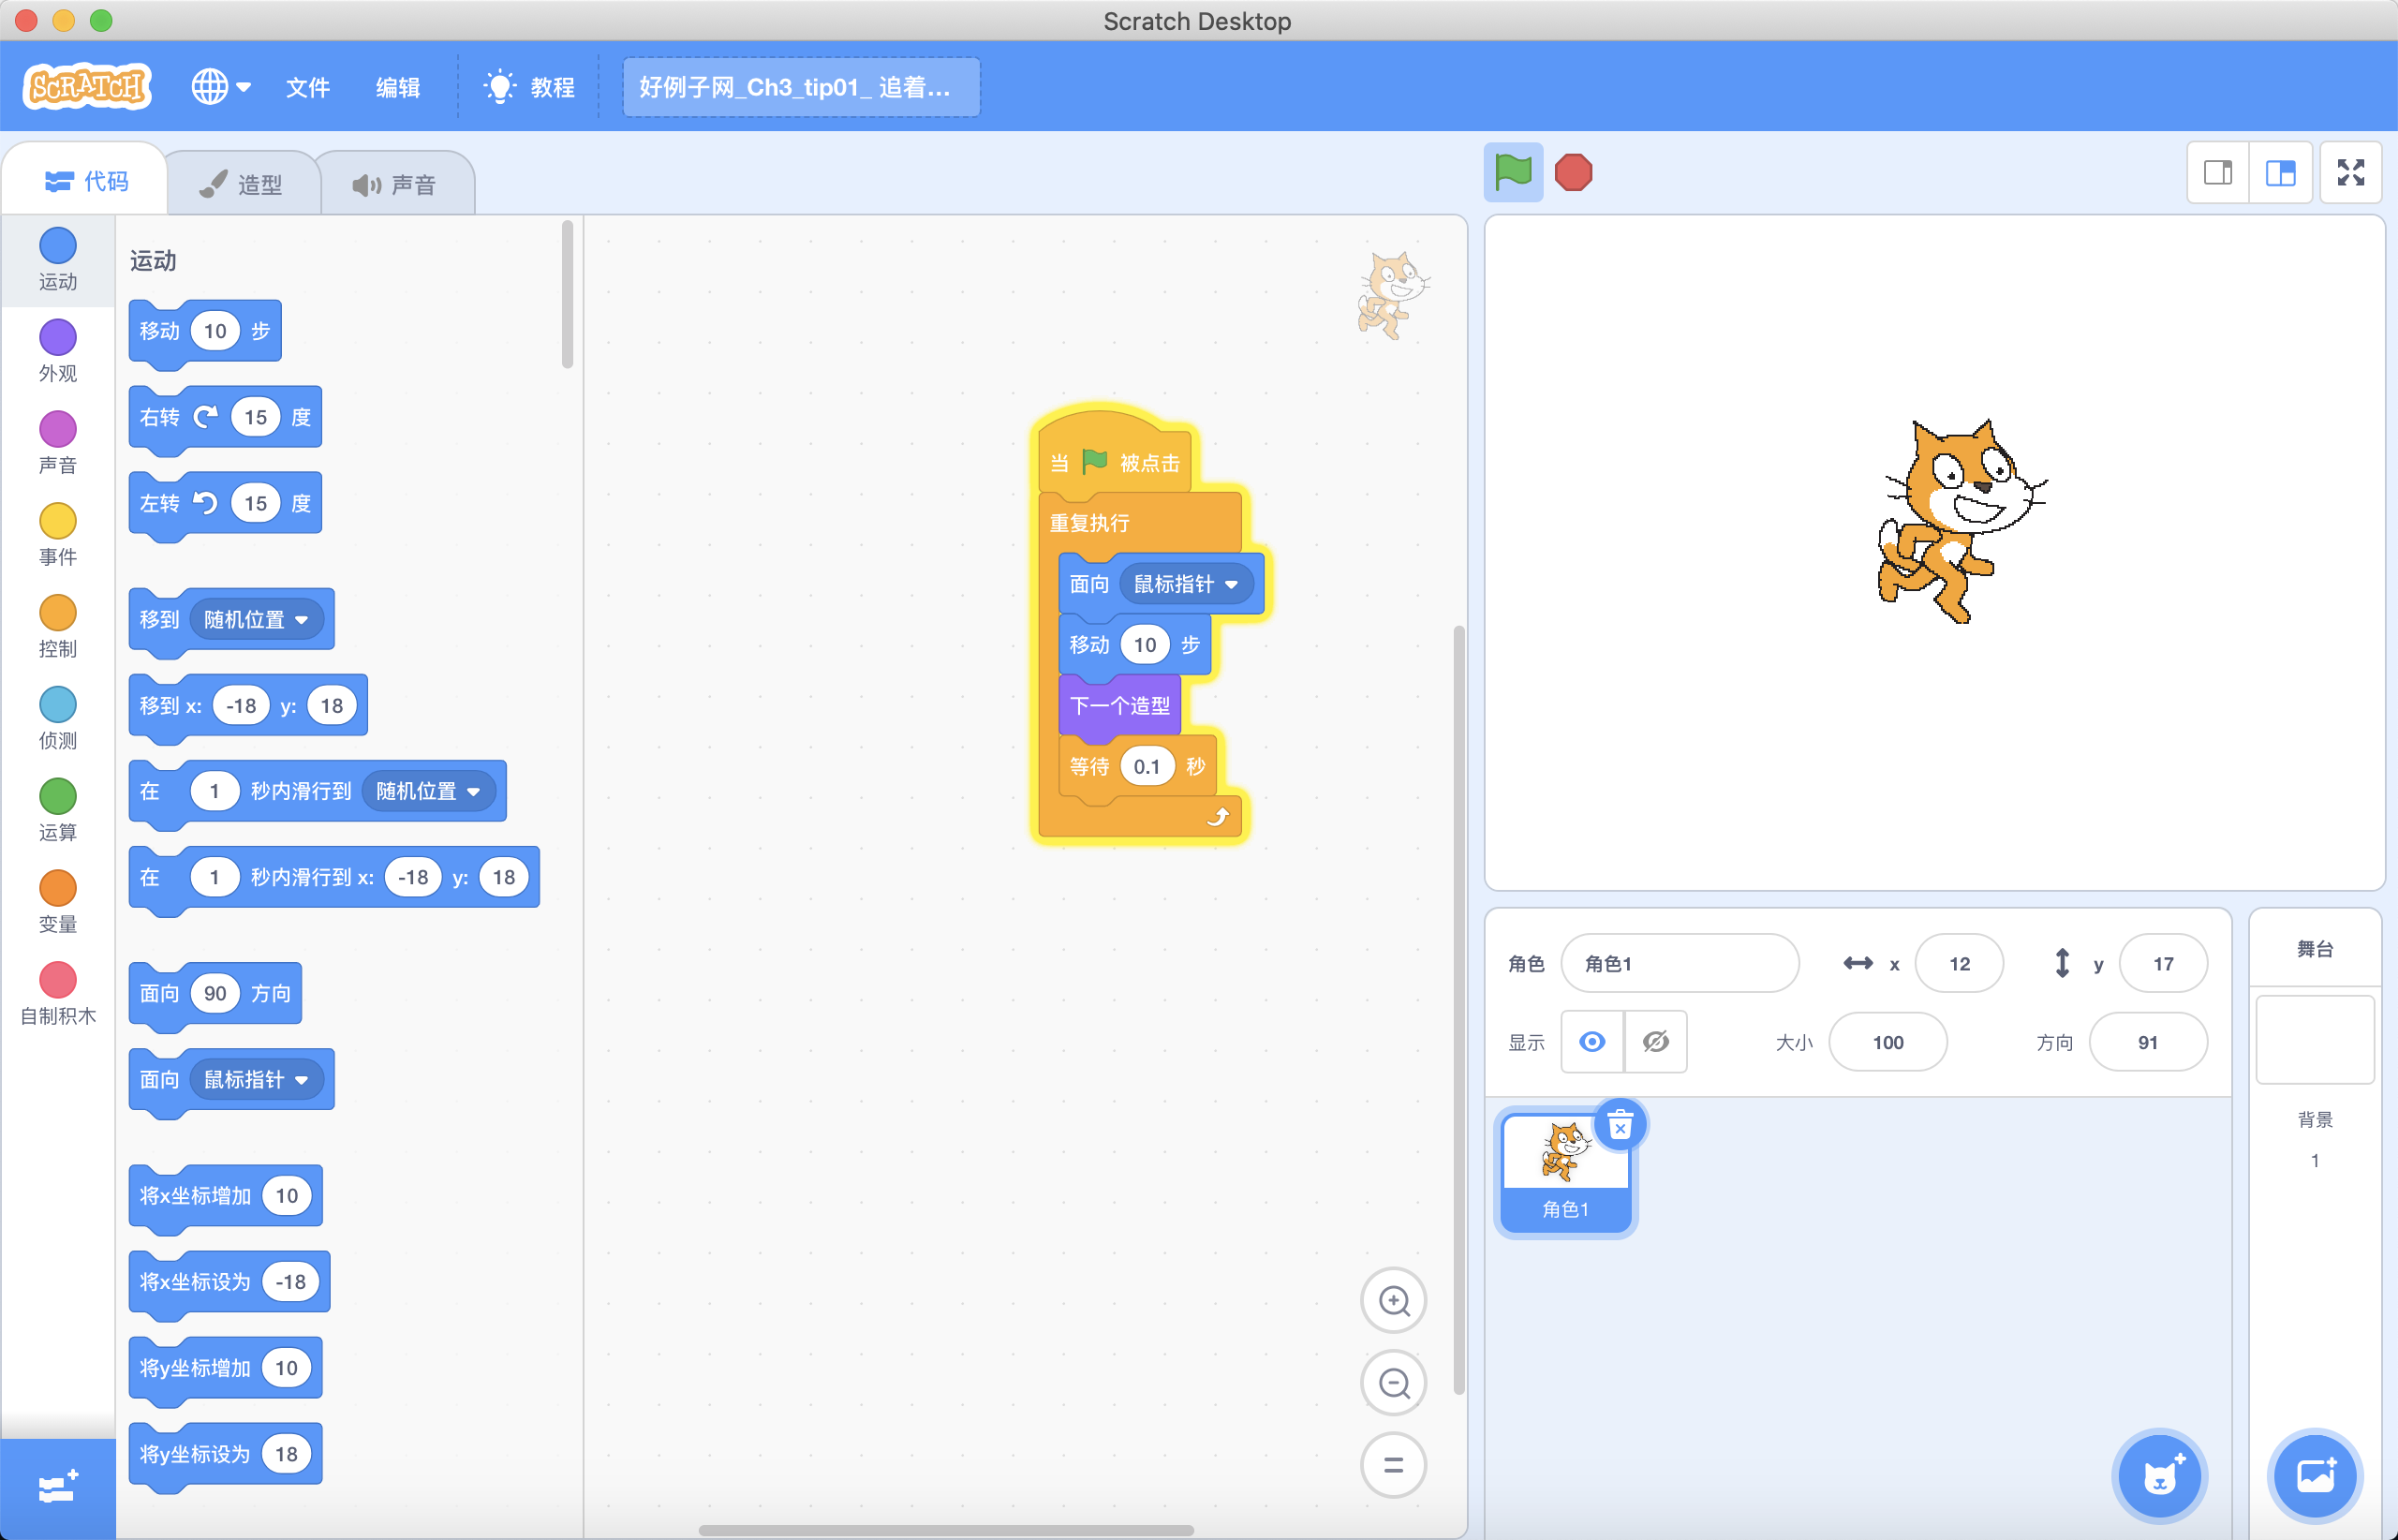Select the 运算 block category

point(57,810)
